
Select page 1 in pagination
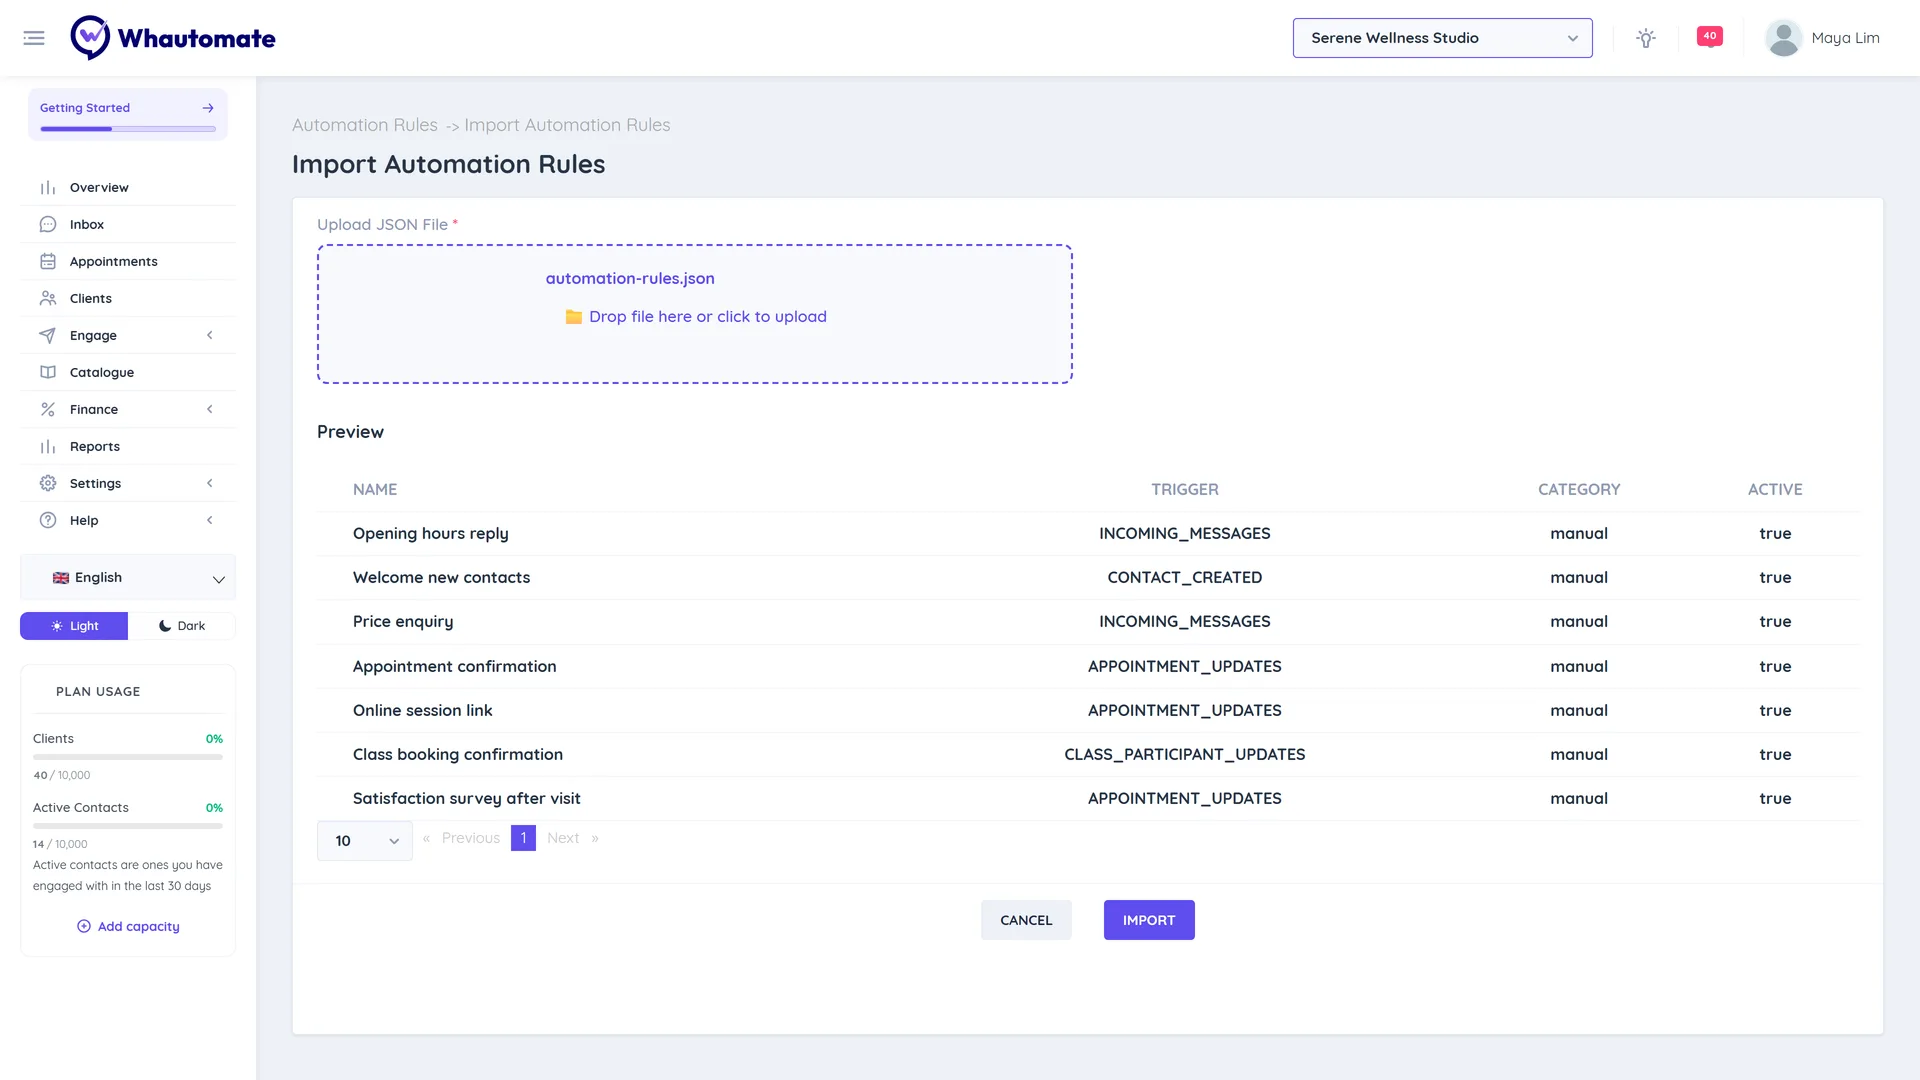[523, 838]
